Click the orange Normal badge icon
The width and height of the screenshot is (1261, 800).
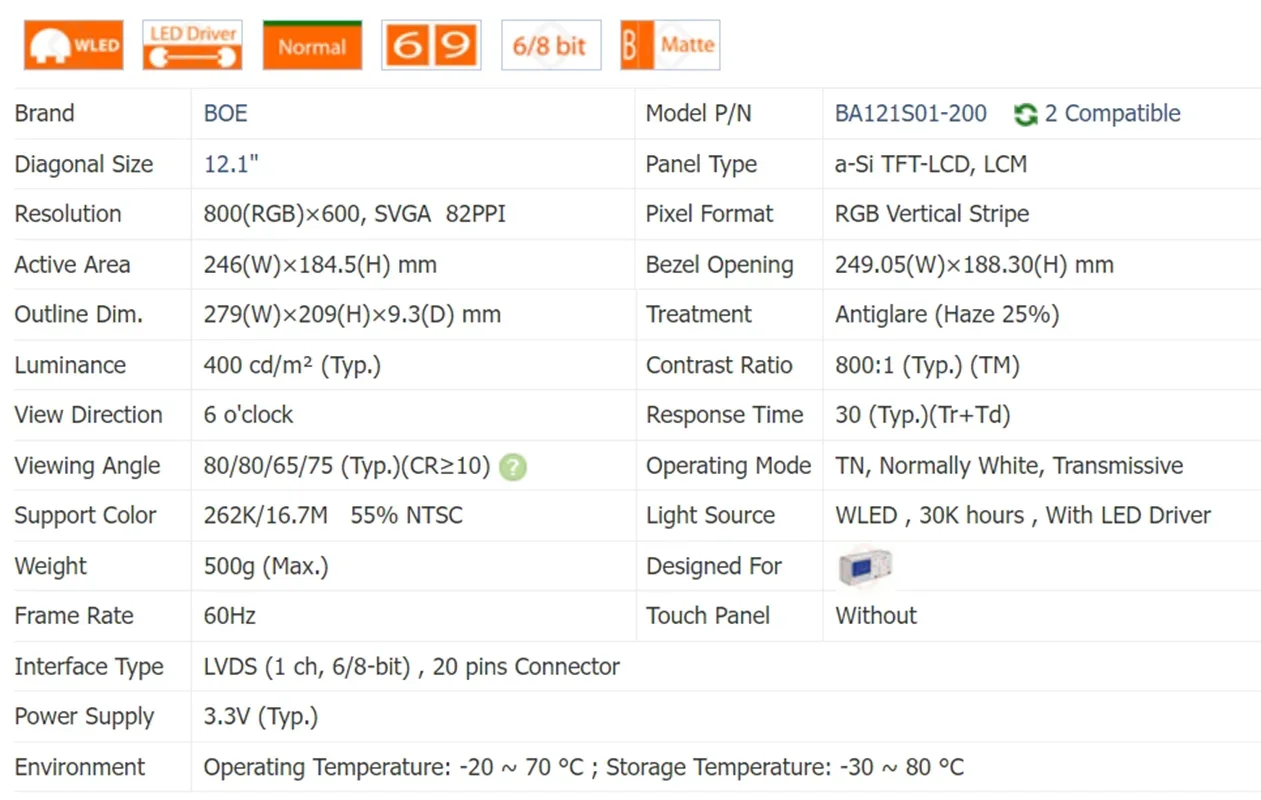tap(312, 45)
